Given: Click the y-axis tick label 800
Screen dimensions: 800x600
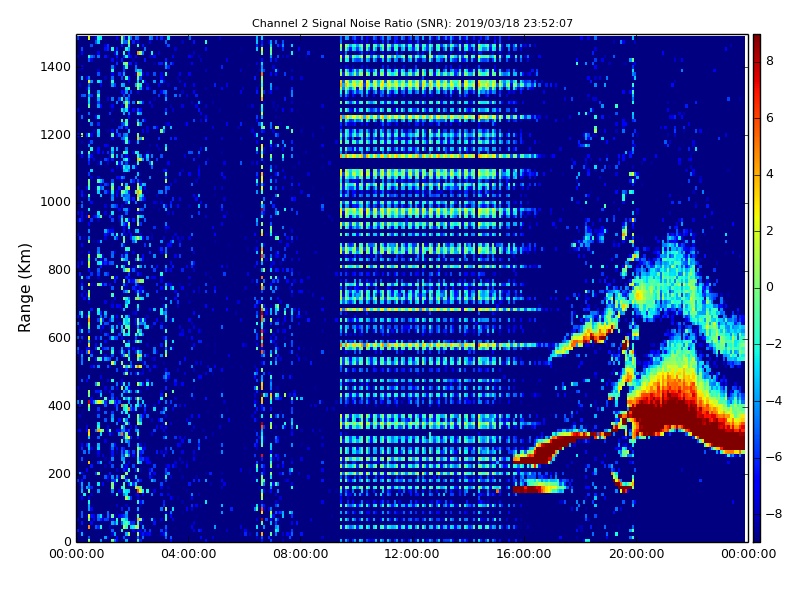Looking at the screenshot, I should coord(59,270).
